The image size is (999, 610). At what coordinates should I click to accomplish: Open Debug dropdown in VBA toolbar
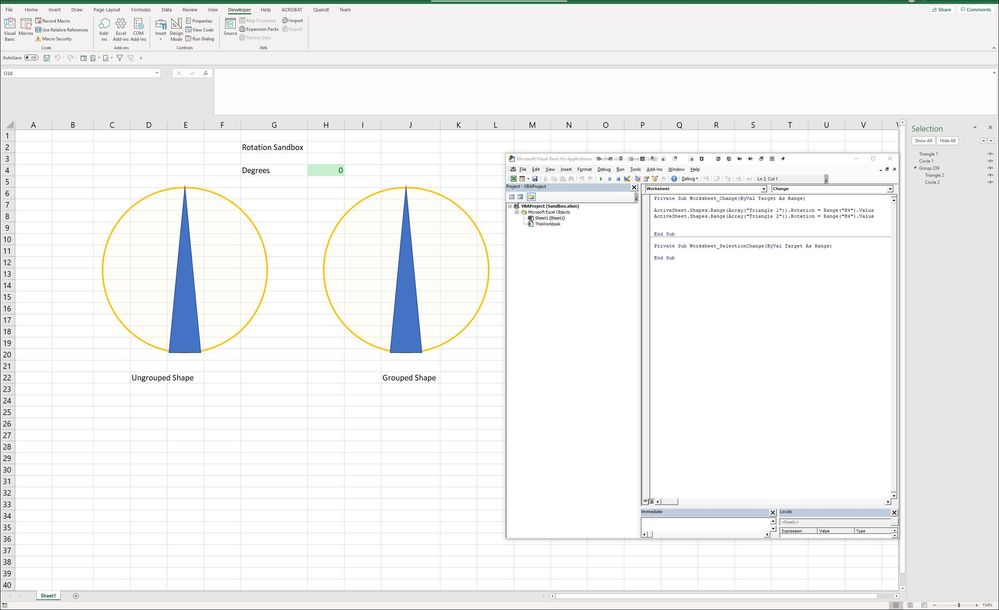click(690, 178)
